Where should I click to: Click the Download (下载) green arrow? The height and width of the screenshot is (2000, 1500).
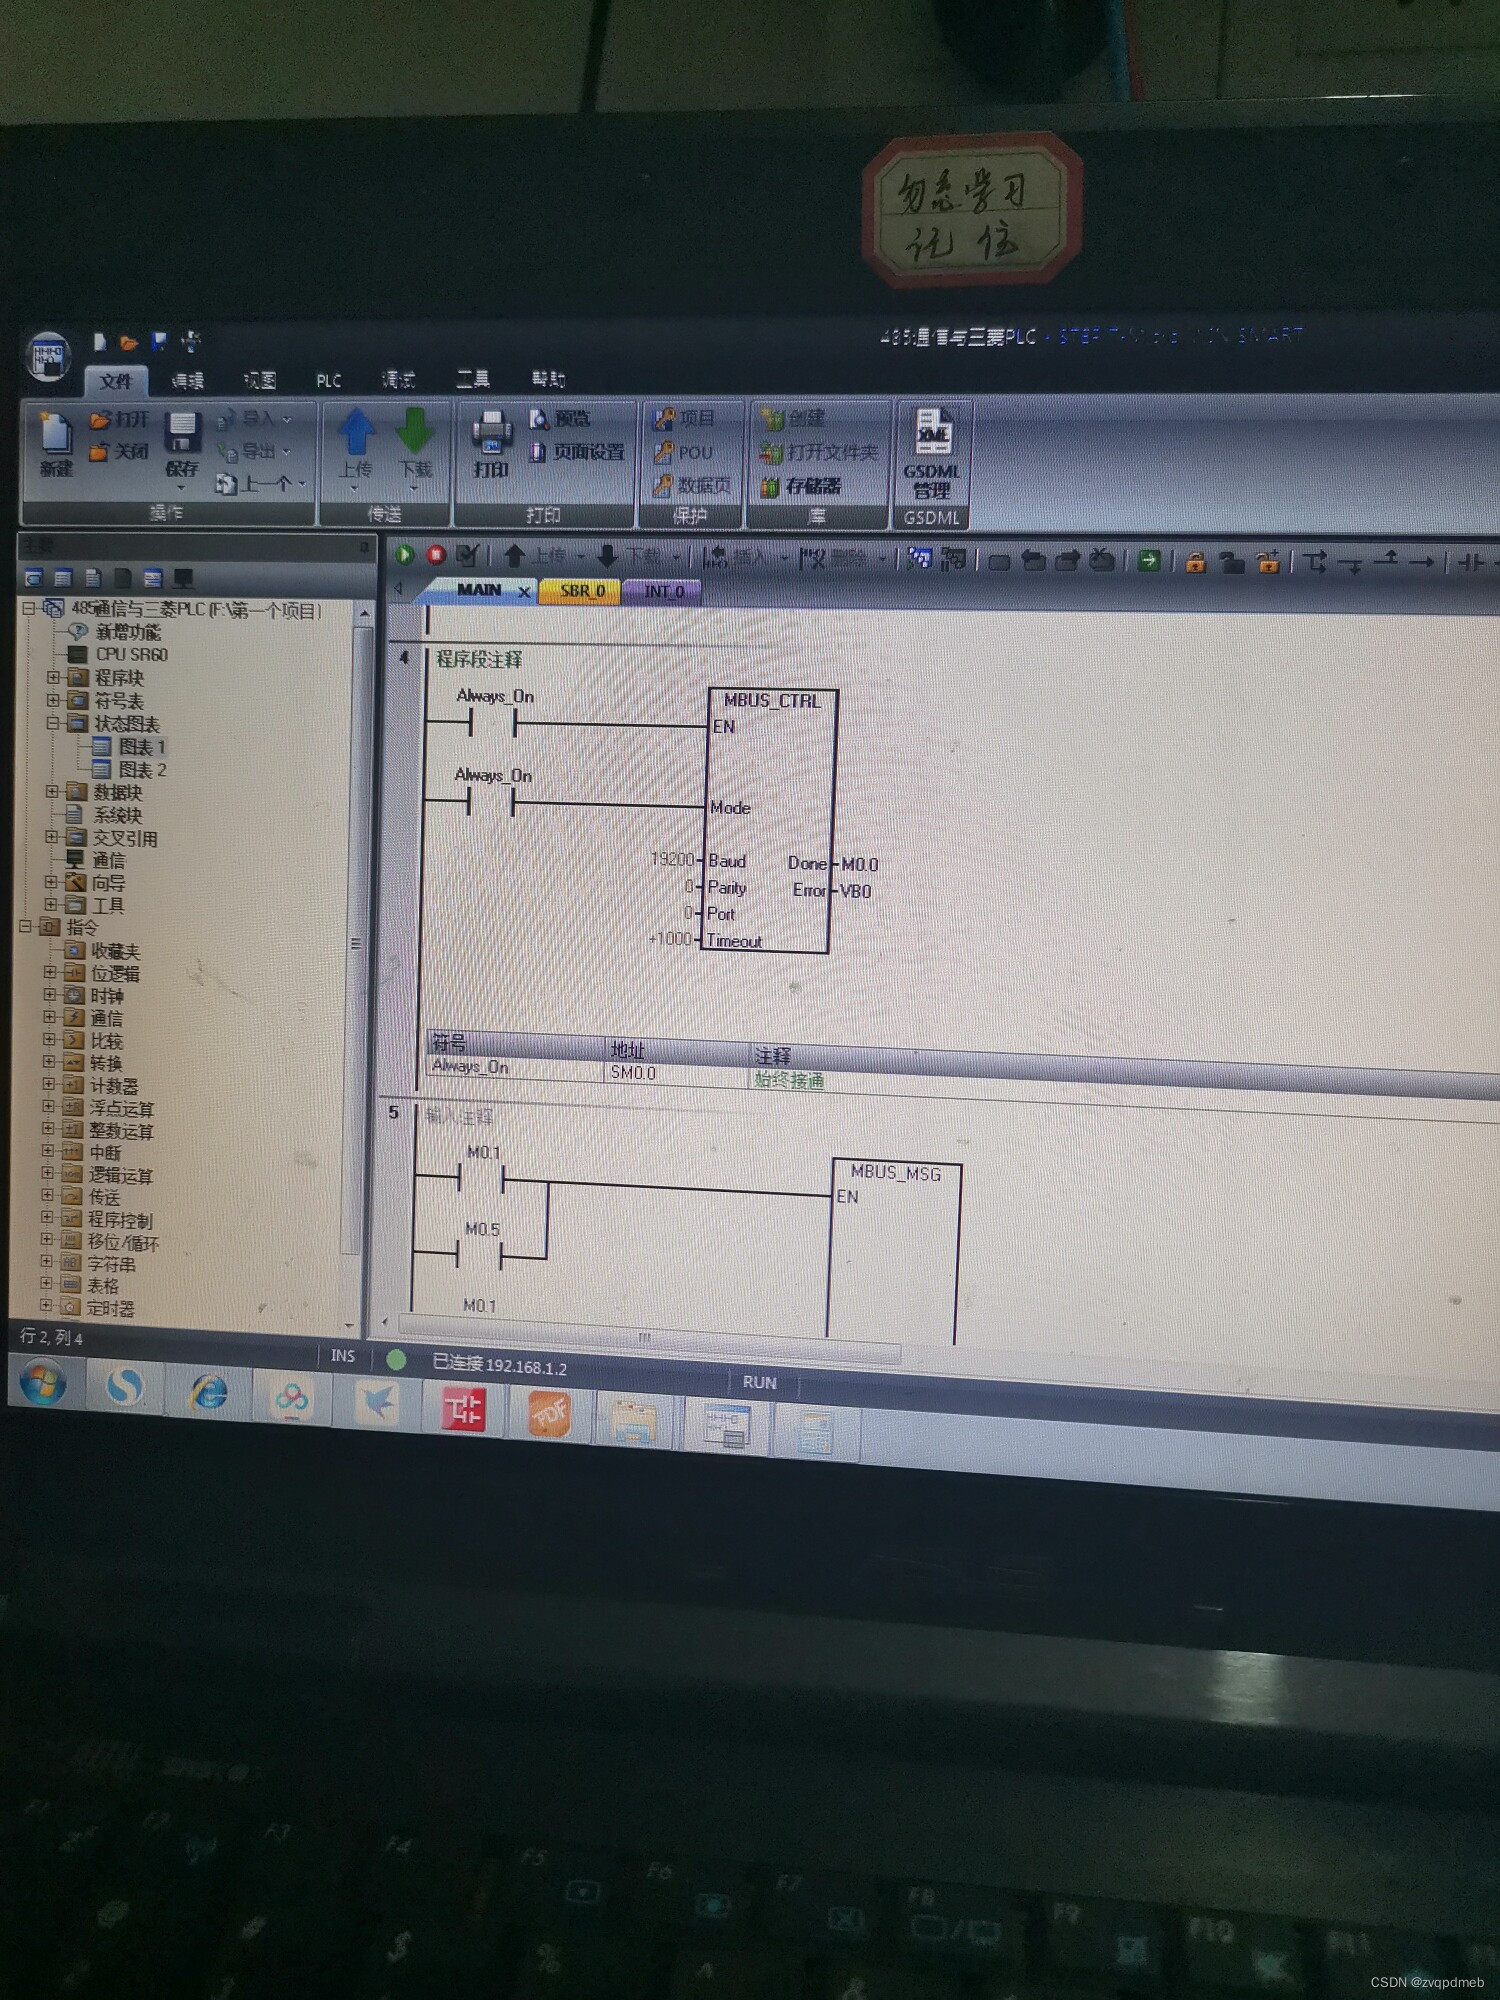415,432
